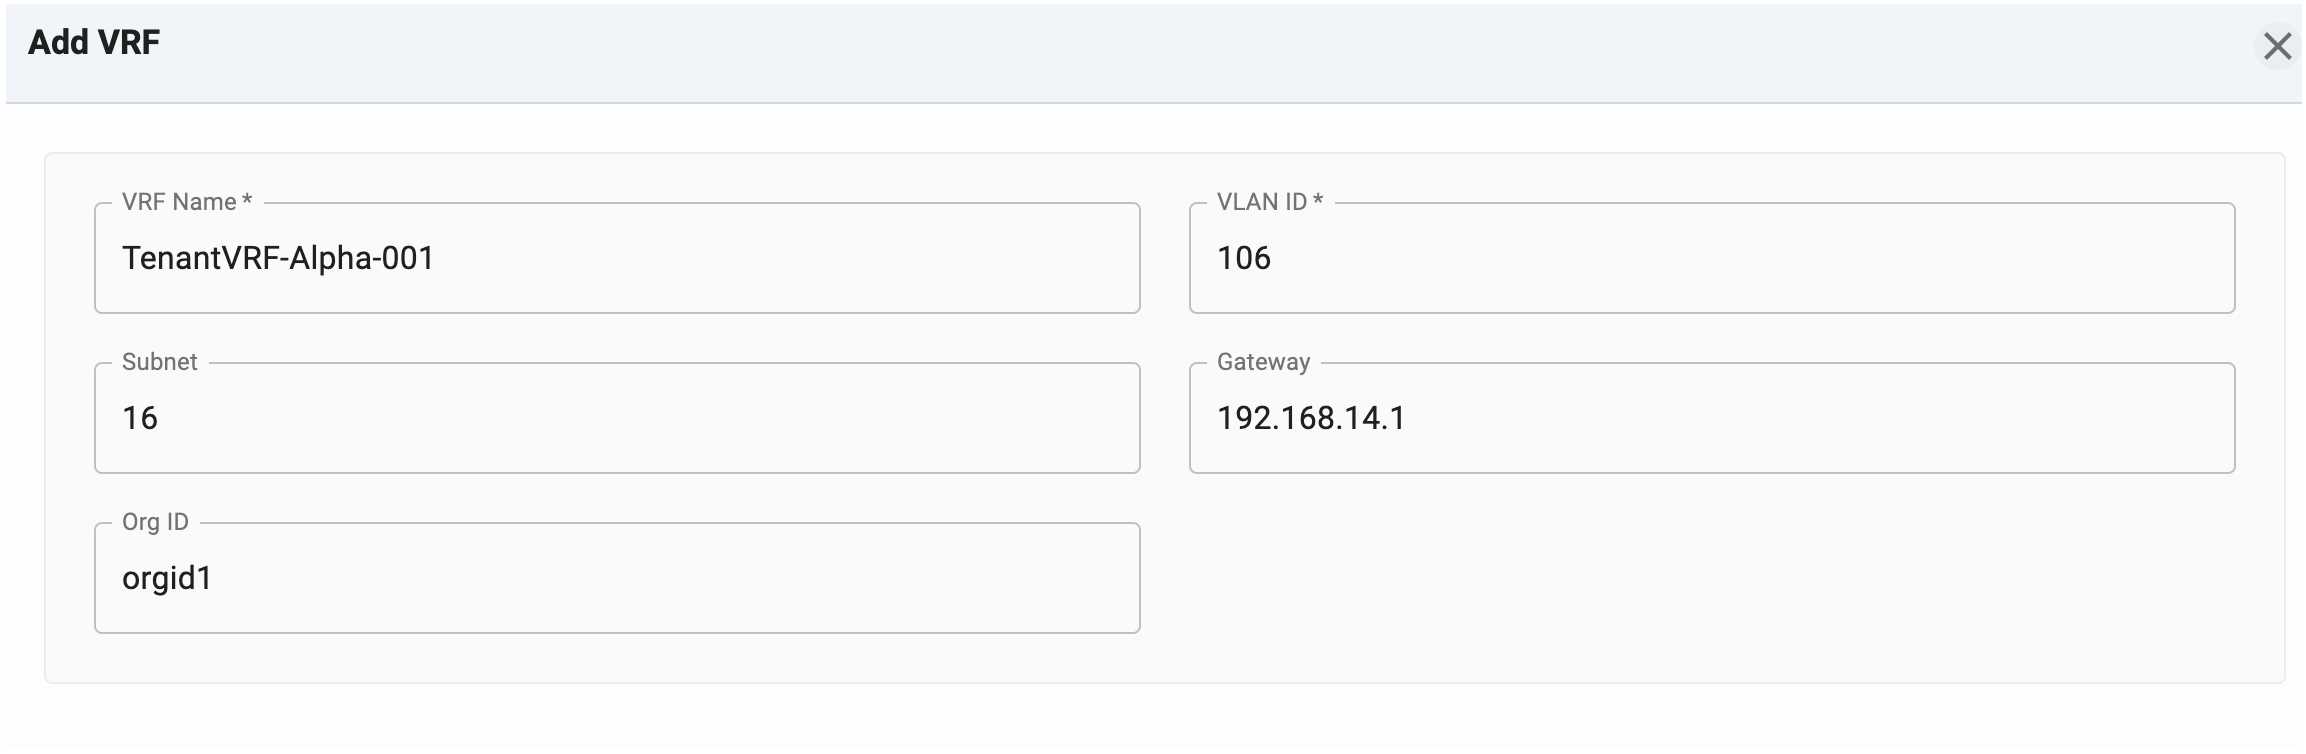Place cursor in the TenantVRF-Alpha-001 text
2306x754 pixels.
point(278,259)
